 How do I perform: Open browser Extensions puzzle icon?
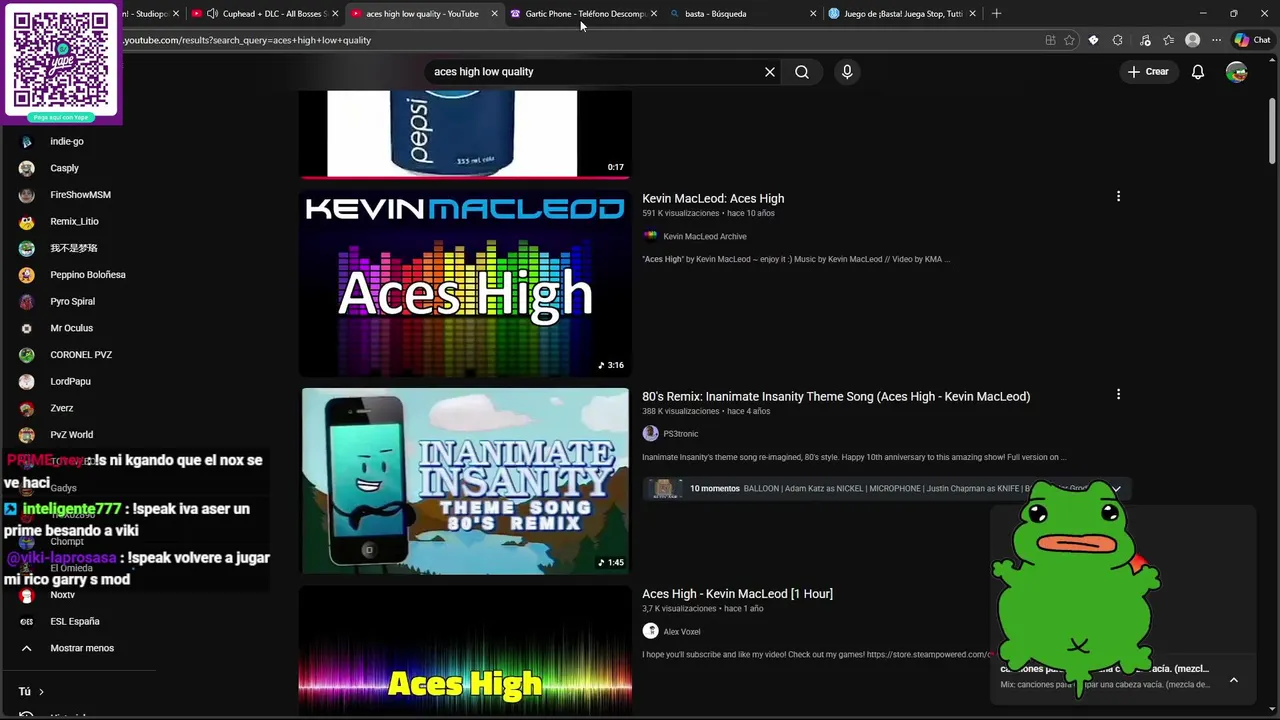click(1118, 40)
